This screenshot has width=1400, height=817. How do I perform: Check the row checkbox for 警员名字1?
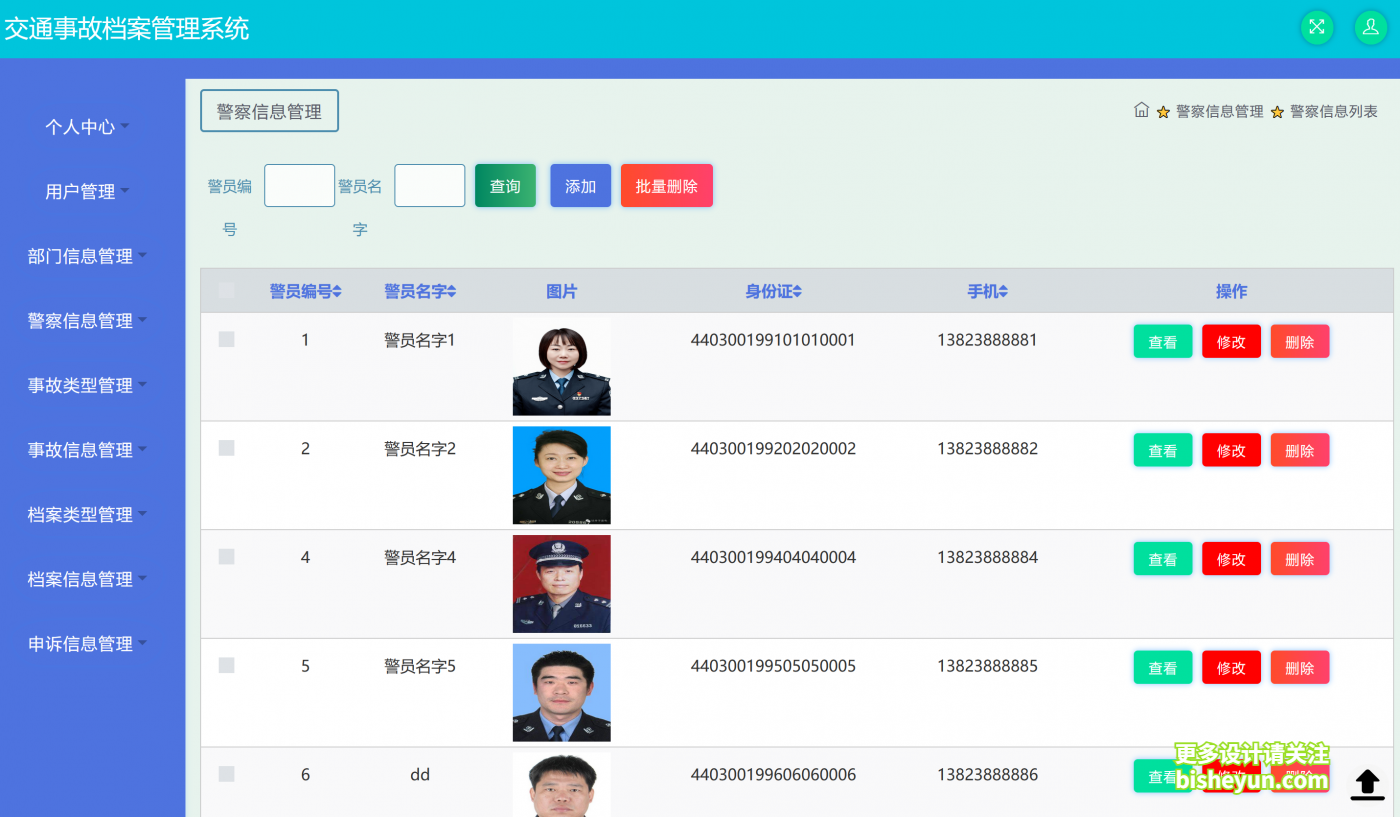click(226, 339)
